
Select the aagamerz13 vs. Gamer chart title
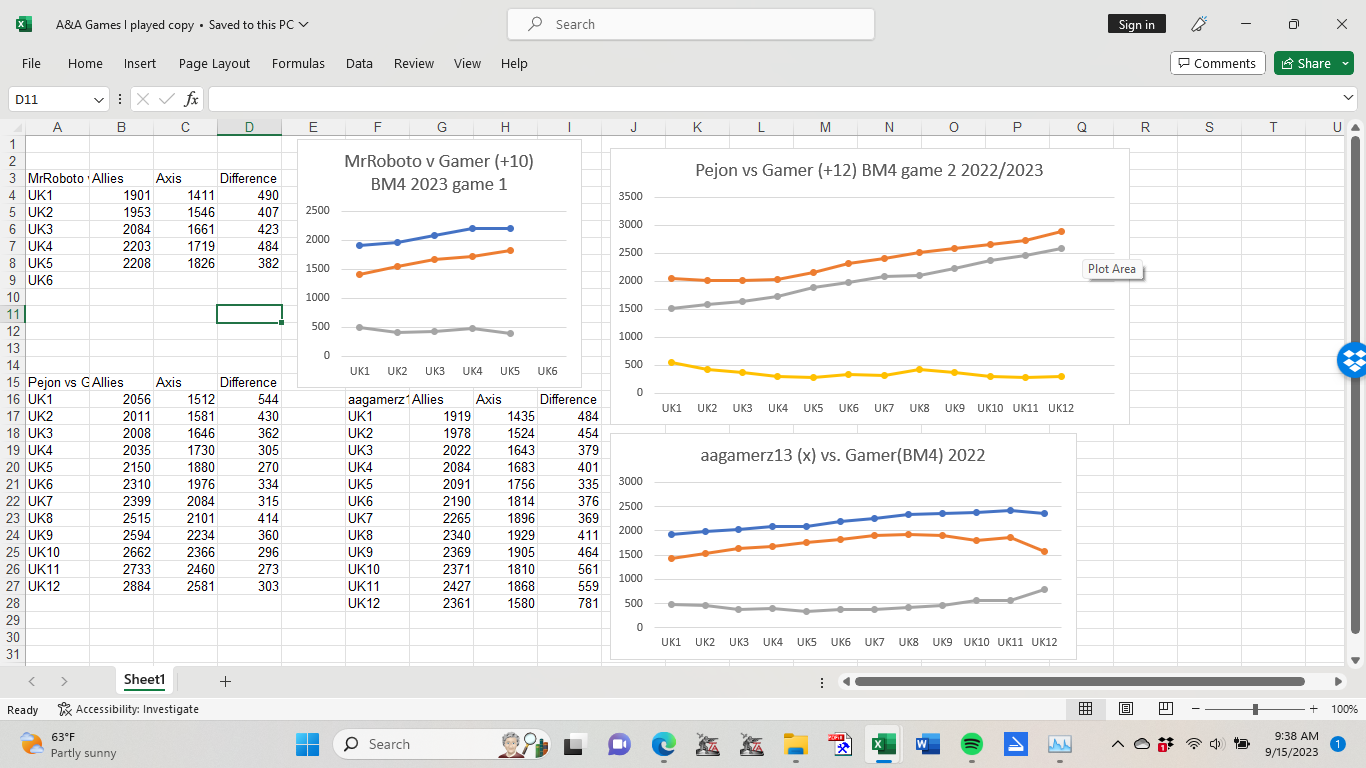843,455
